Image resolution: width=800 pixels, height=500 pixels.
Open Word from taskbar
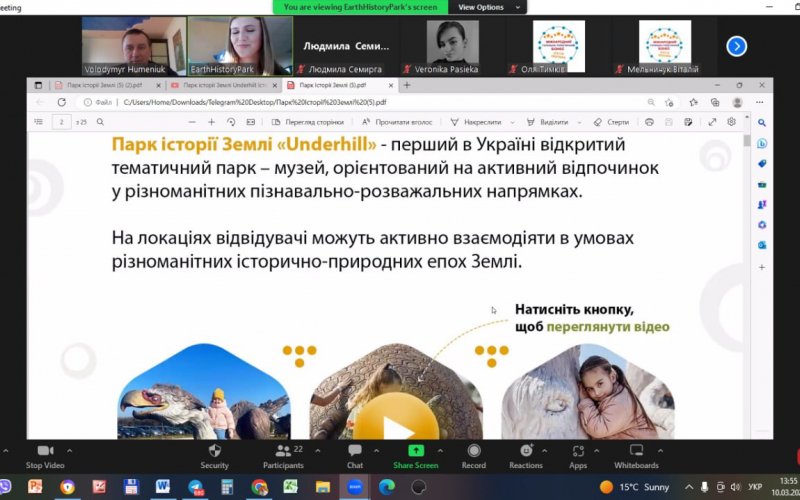(163, 487)
